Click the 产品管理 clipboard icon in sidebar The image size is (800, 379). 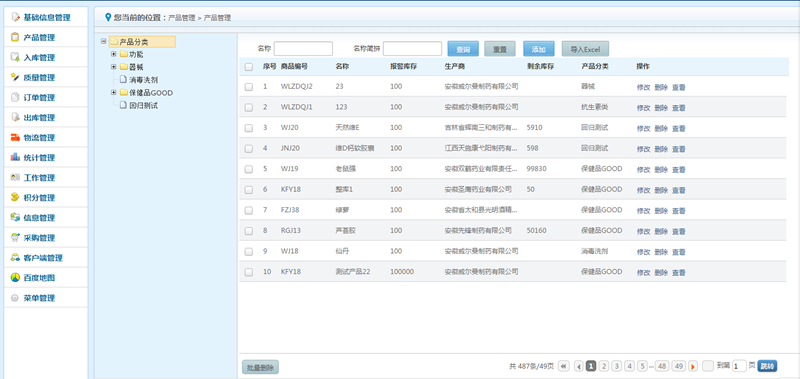tap(15, 37)
